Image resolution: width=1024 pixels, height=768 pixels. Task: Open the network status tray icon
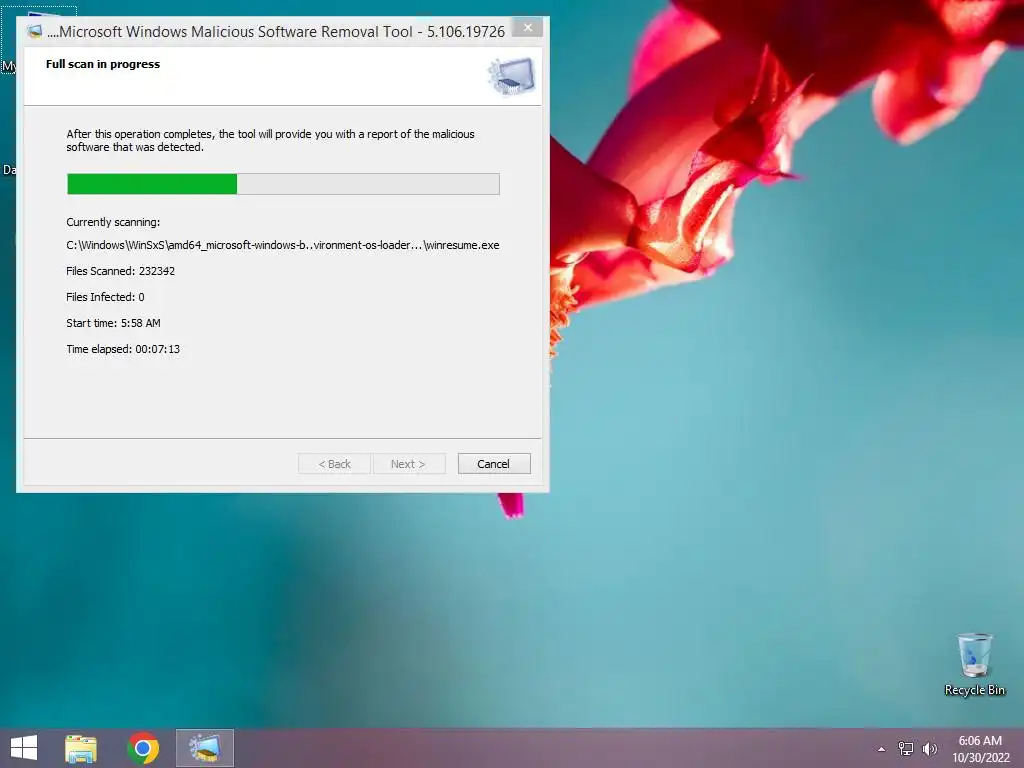click(906, 748)
